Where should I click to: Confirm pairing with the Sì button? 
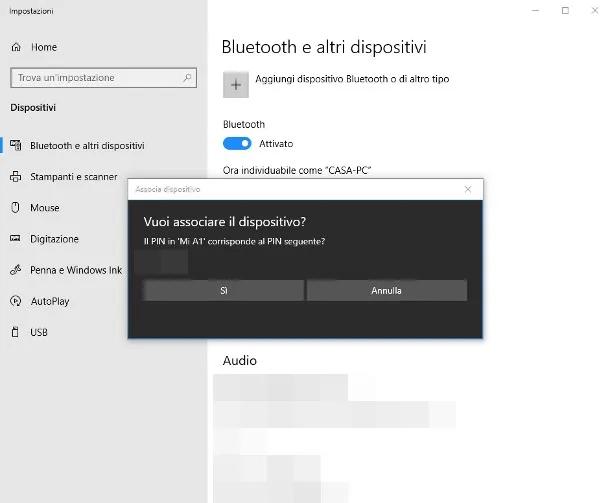pos(223,290)
